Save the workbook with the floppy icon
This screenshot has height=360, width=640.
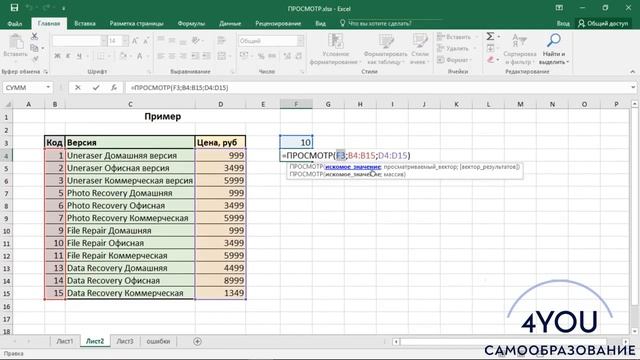click(14, 8)
